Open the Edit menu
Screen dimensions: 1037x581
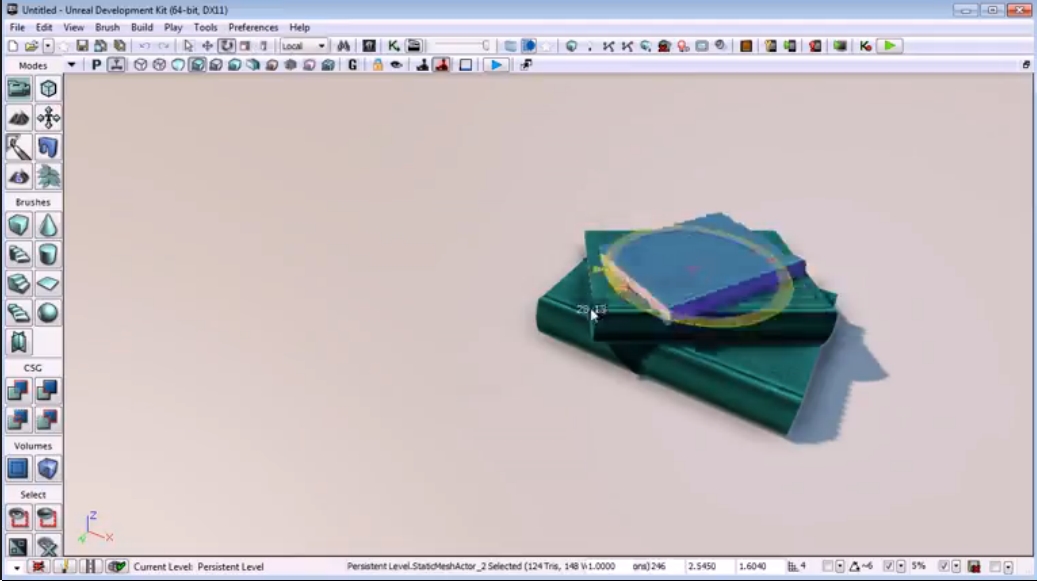(44, 28)
